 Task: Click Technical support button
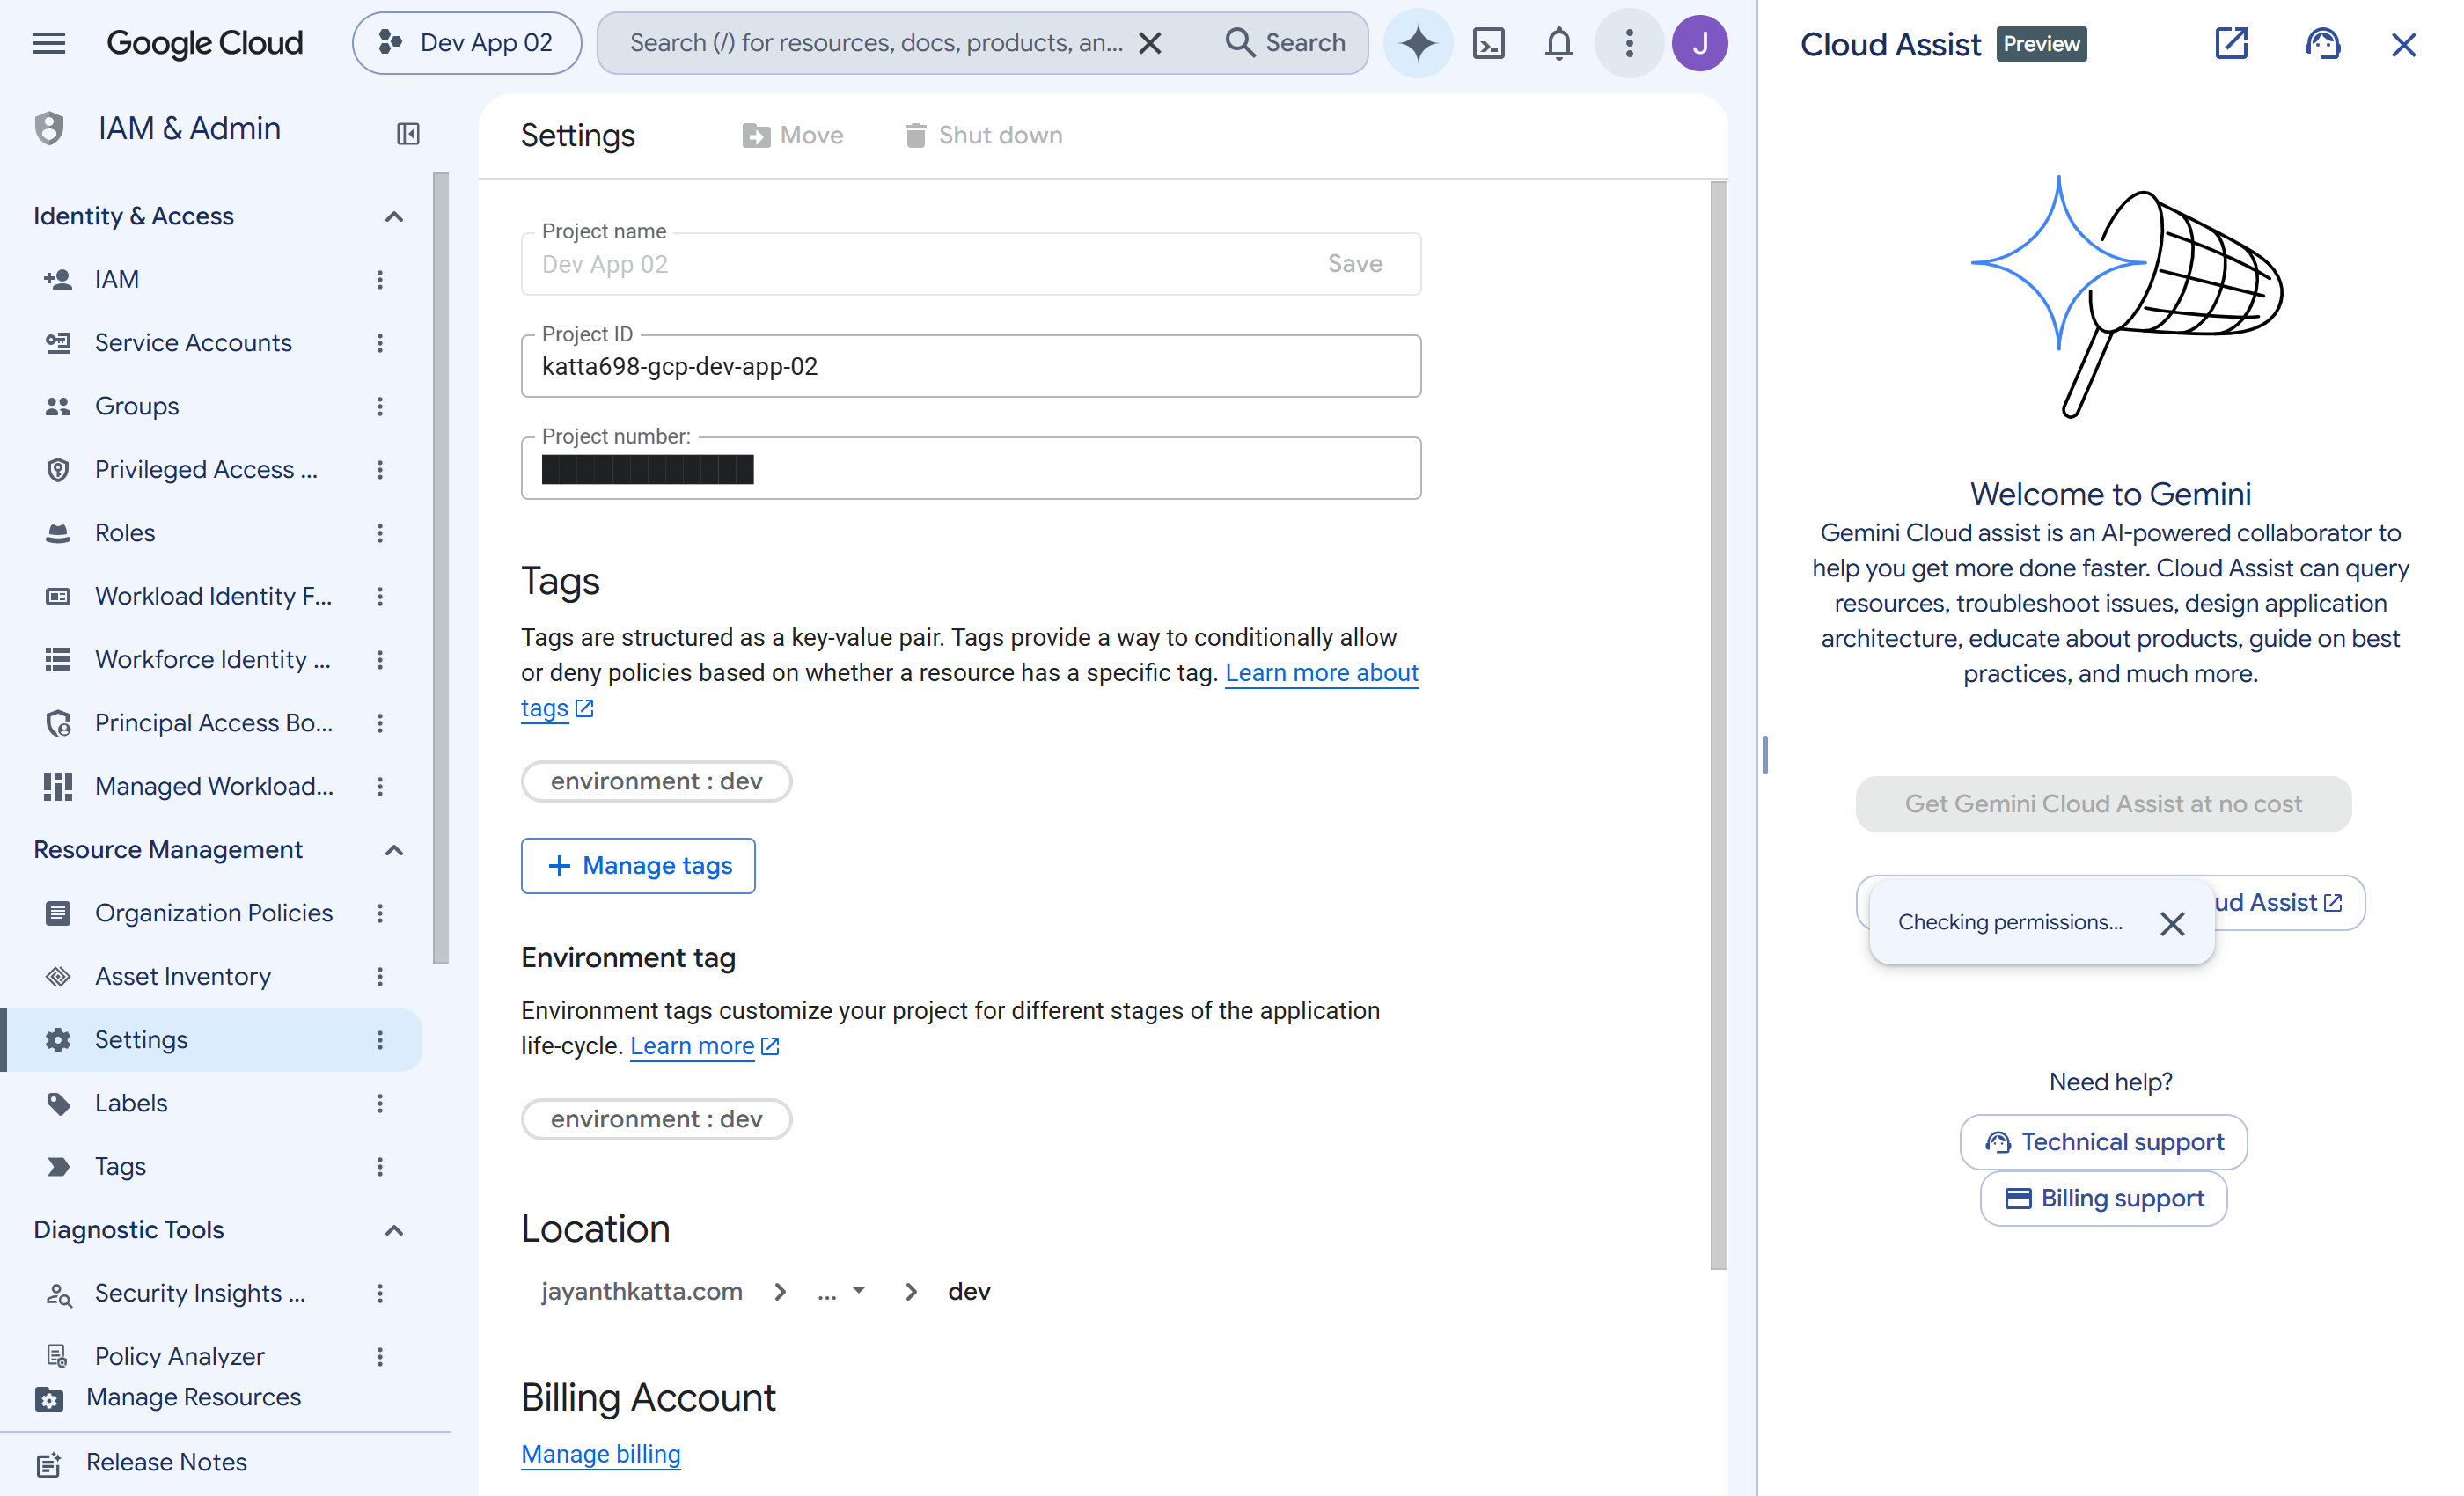tap(2103, 1142)
